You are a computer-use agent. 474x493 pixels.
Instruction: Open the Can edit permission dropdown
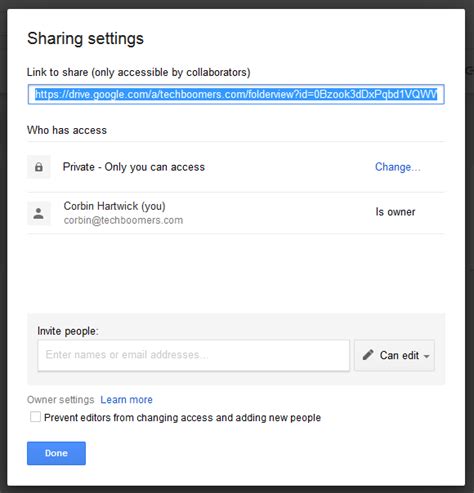(x=394, y=355)
